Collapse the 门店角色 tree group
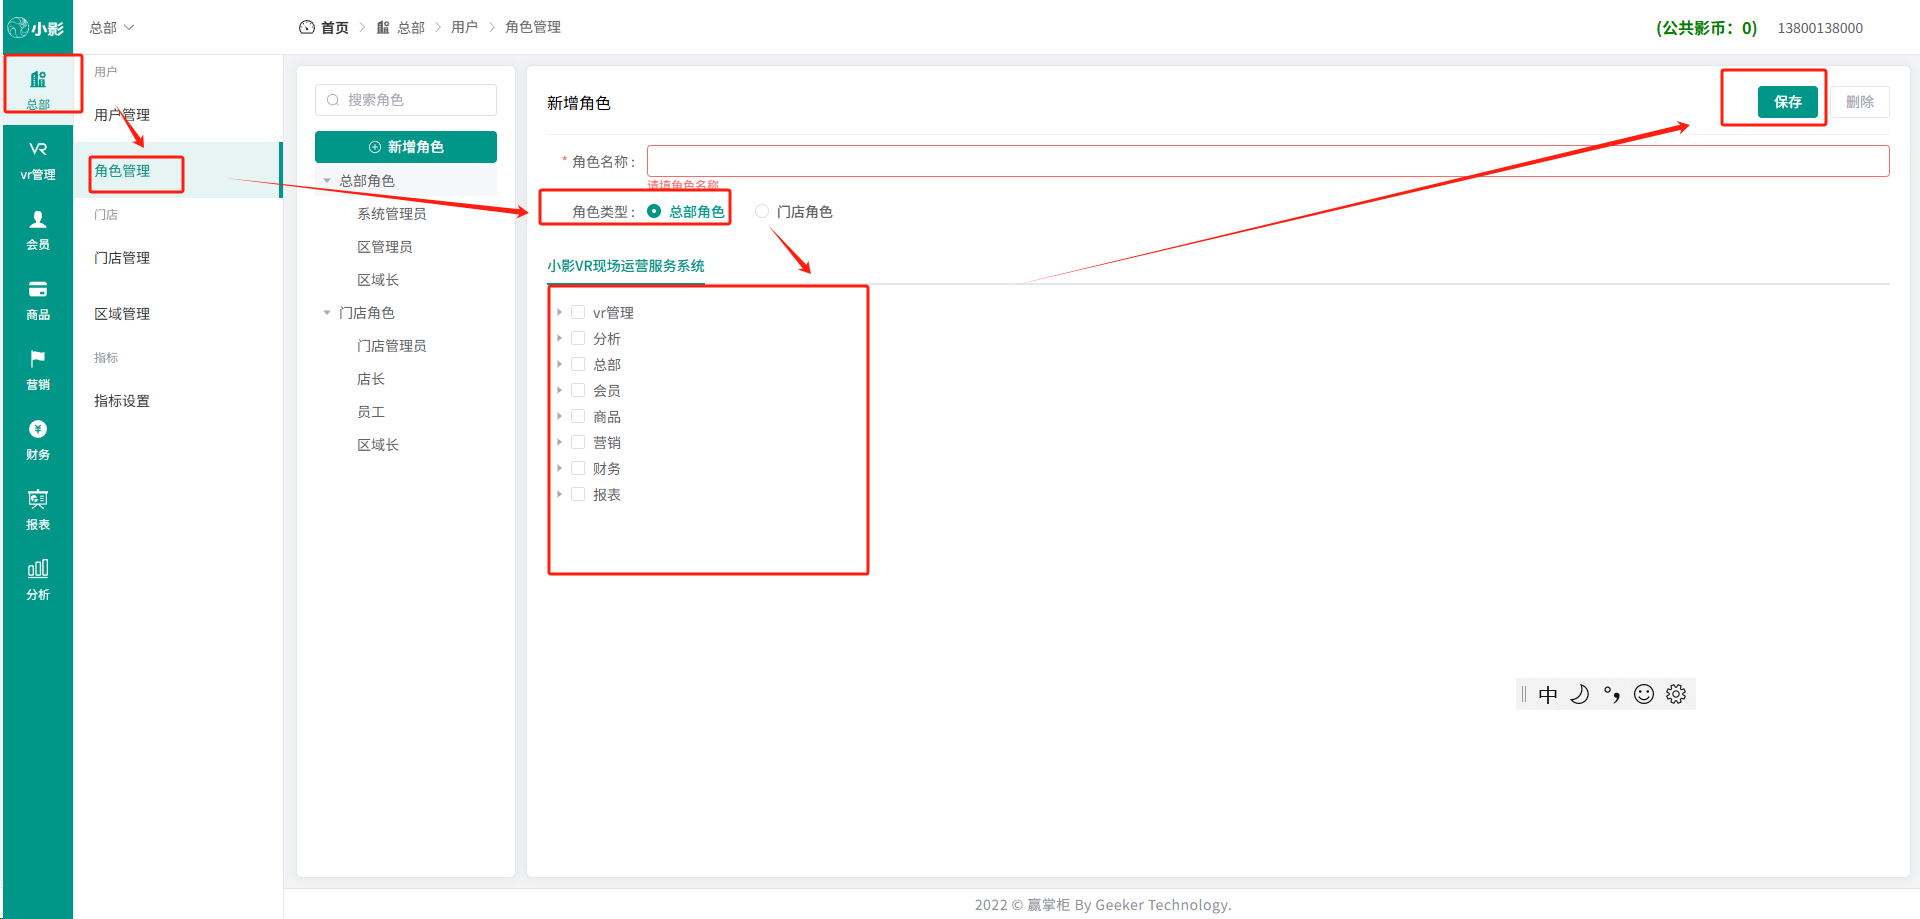 (x=327, y=313)
